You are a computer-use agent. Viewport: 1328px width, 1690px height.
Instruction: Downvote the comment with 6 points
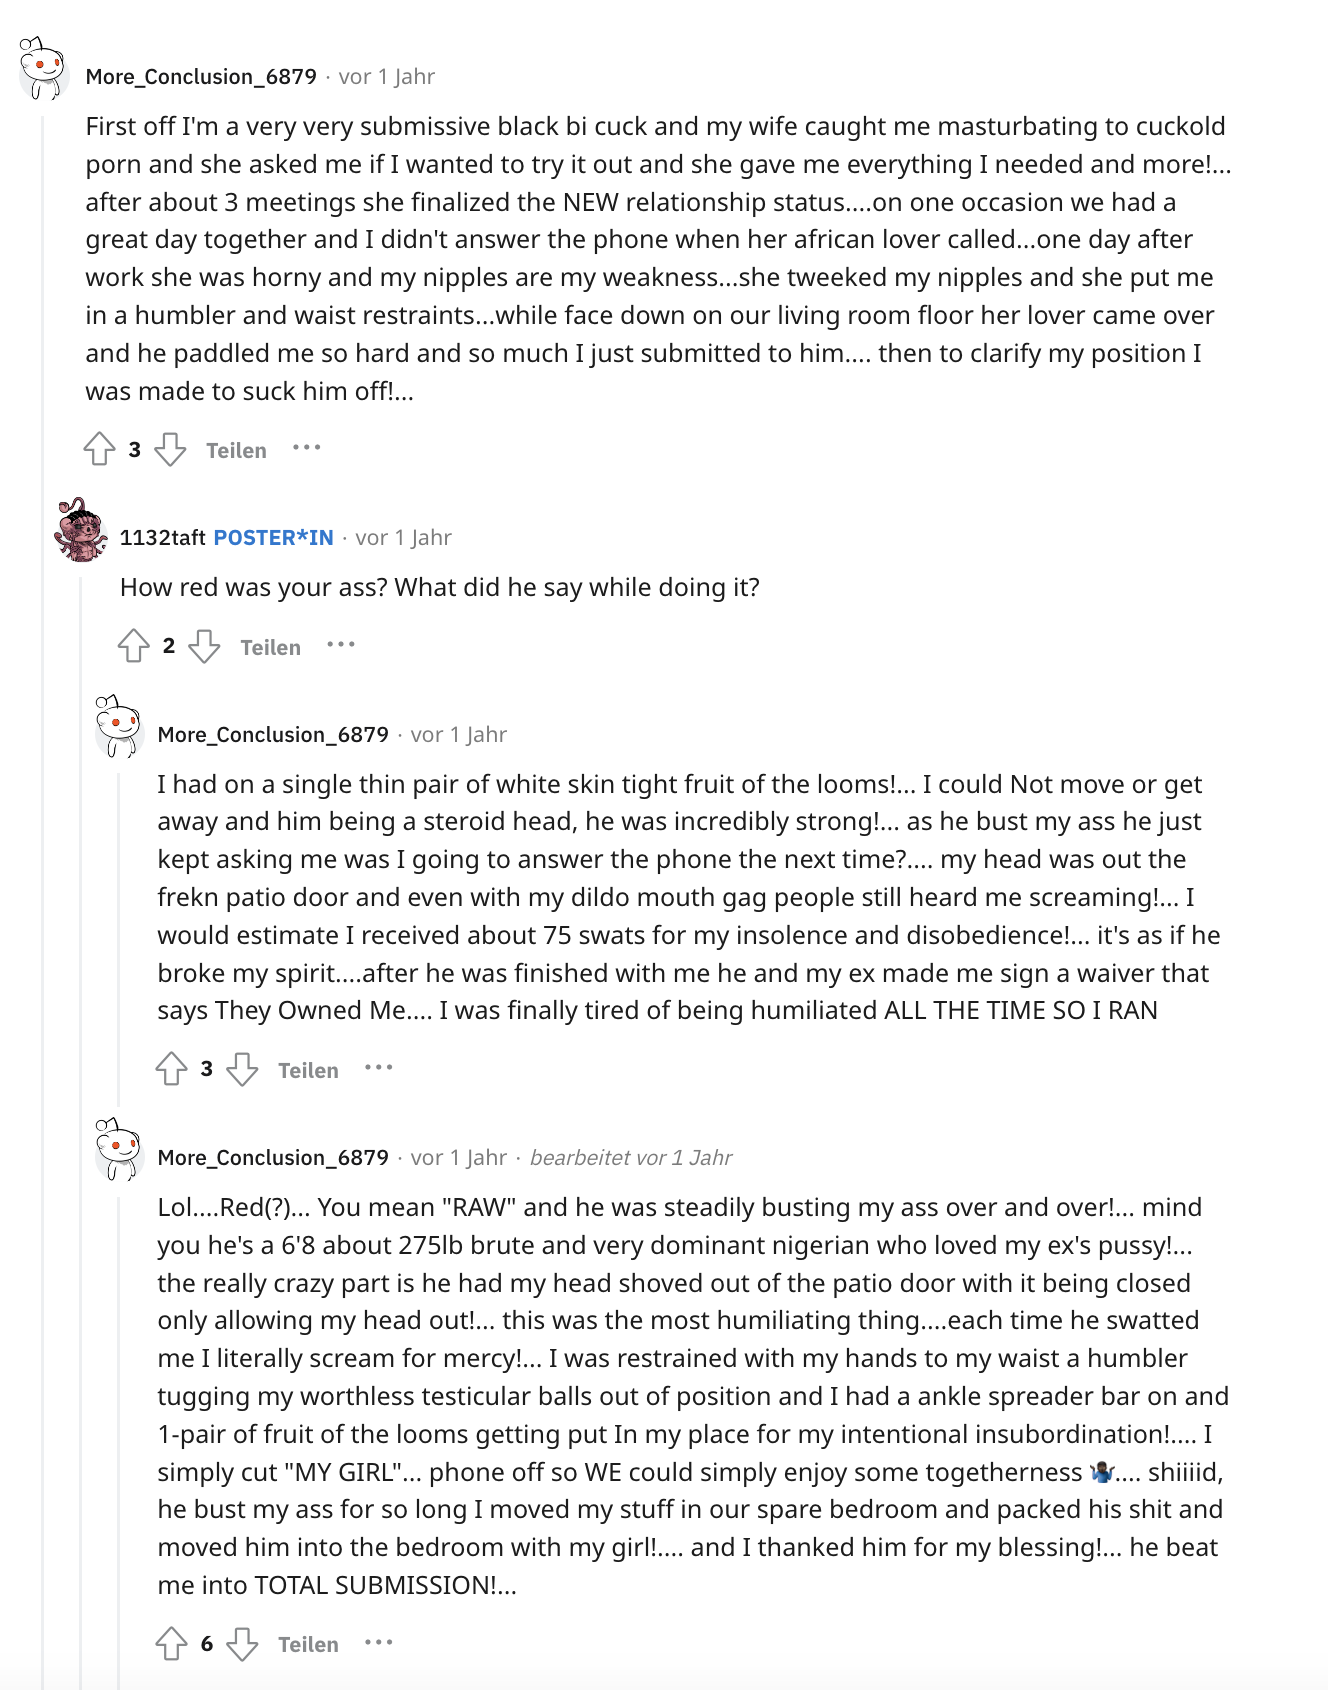(242, 1643)
